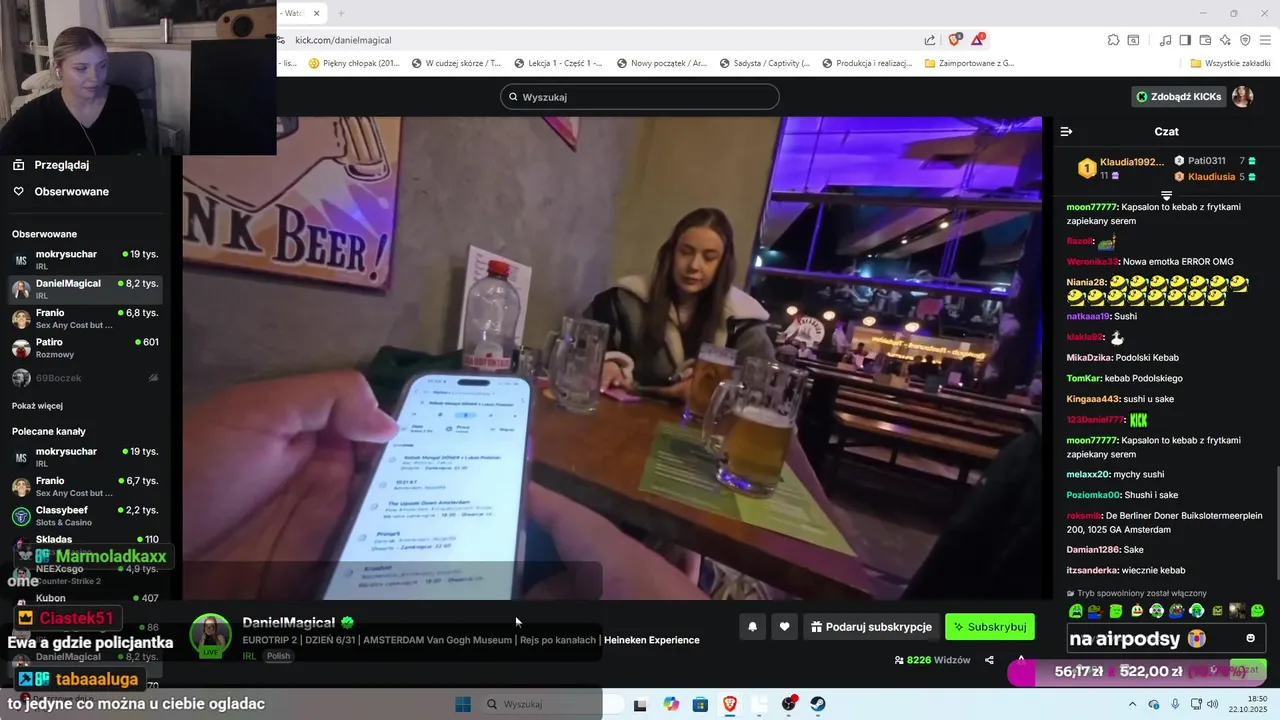Open the W cudzej skórze bookmark
The height and width of the screenshot is (720, 1280).
point(456,63)
